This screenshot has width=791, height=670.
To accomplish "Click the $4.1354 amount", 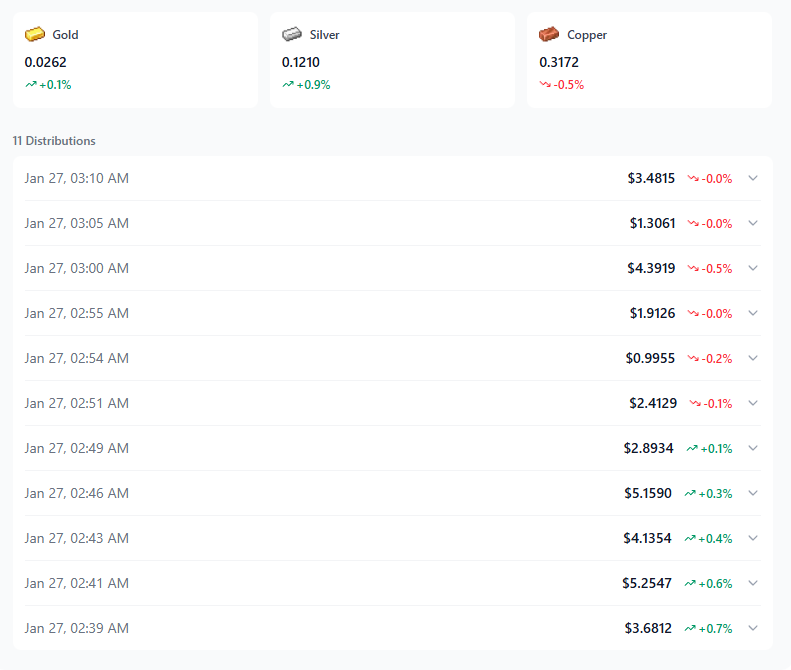I will click(x=648, y=538).
